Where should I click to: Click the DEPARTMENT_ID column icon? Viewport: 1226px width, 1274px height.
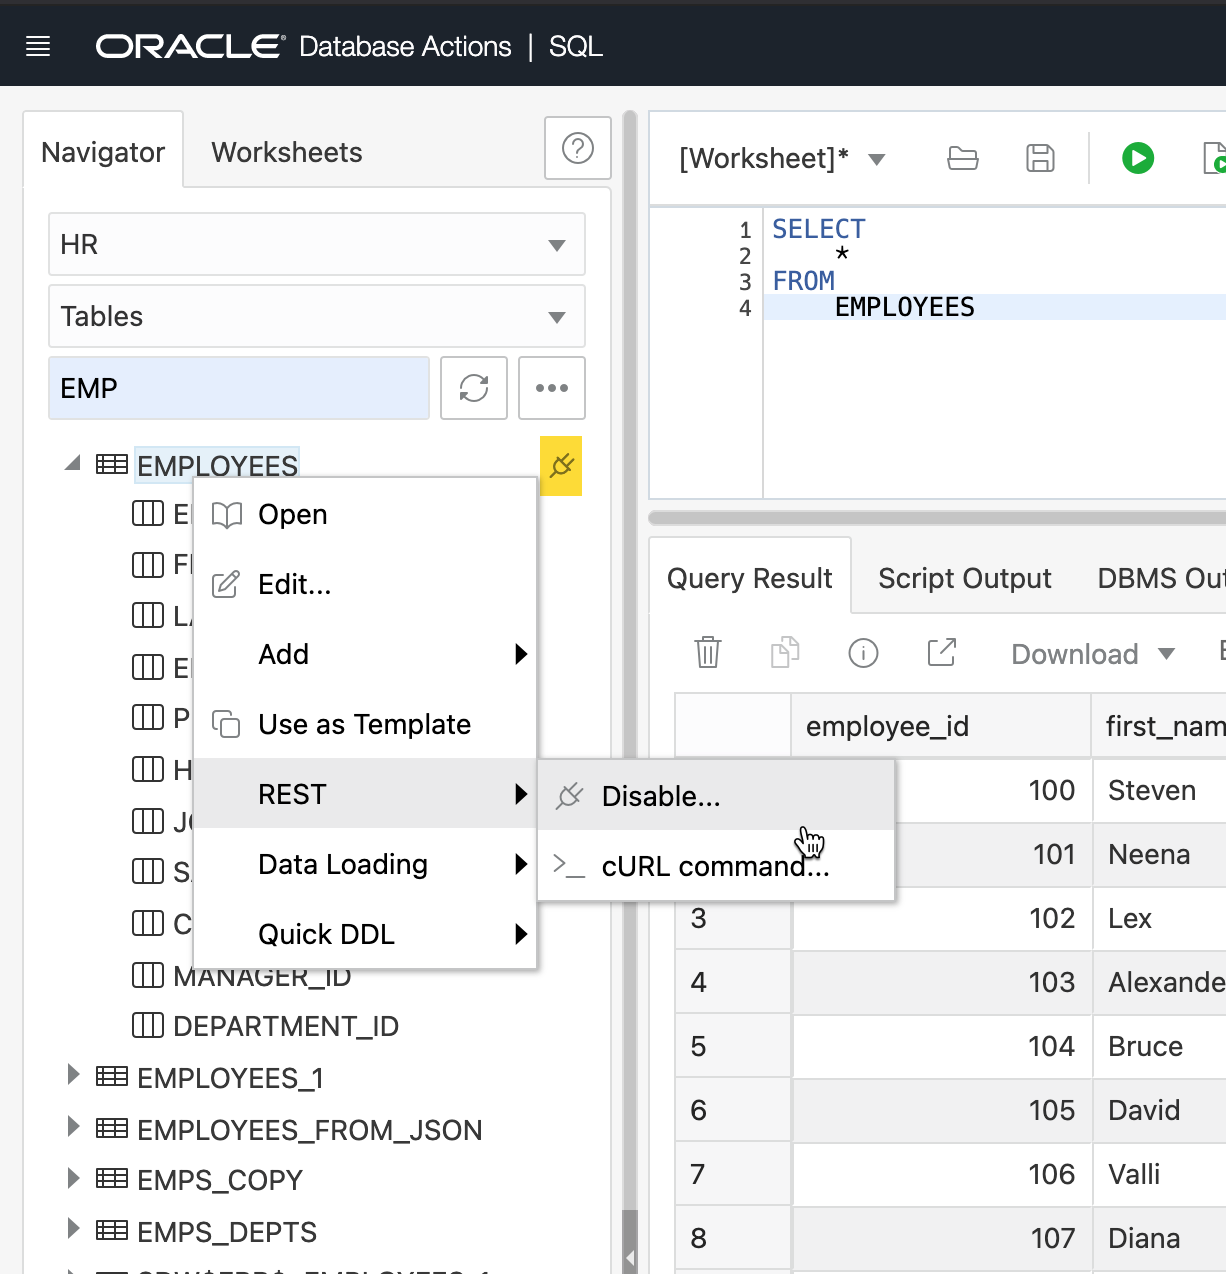[x=148, y=1025]
